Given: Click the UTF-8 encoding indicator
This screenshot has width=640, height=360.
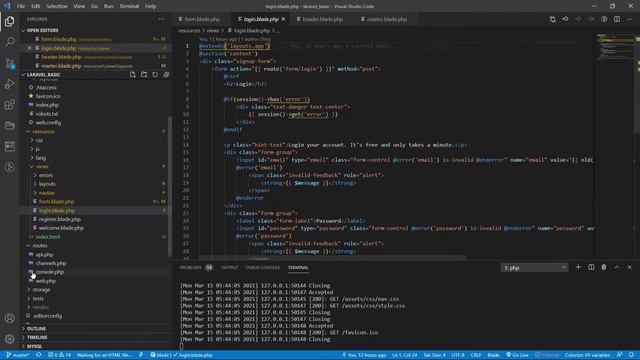Looking at the screenshot, I should pos(458,355).
